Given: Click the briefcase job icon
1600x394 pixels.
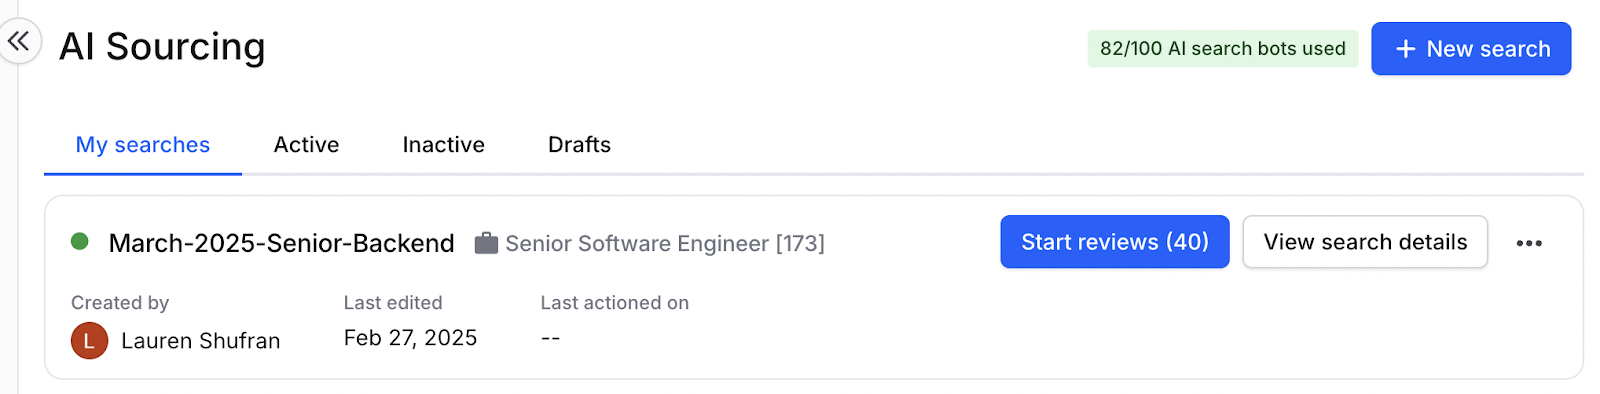Looking at the screenshot, I should pos(486,243).
